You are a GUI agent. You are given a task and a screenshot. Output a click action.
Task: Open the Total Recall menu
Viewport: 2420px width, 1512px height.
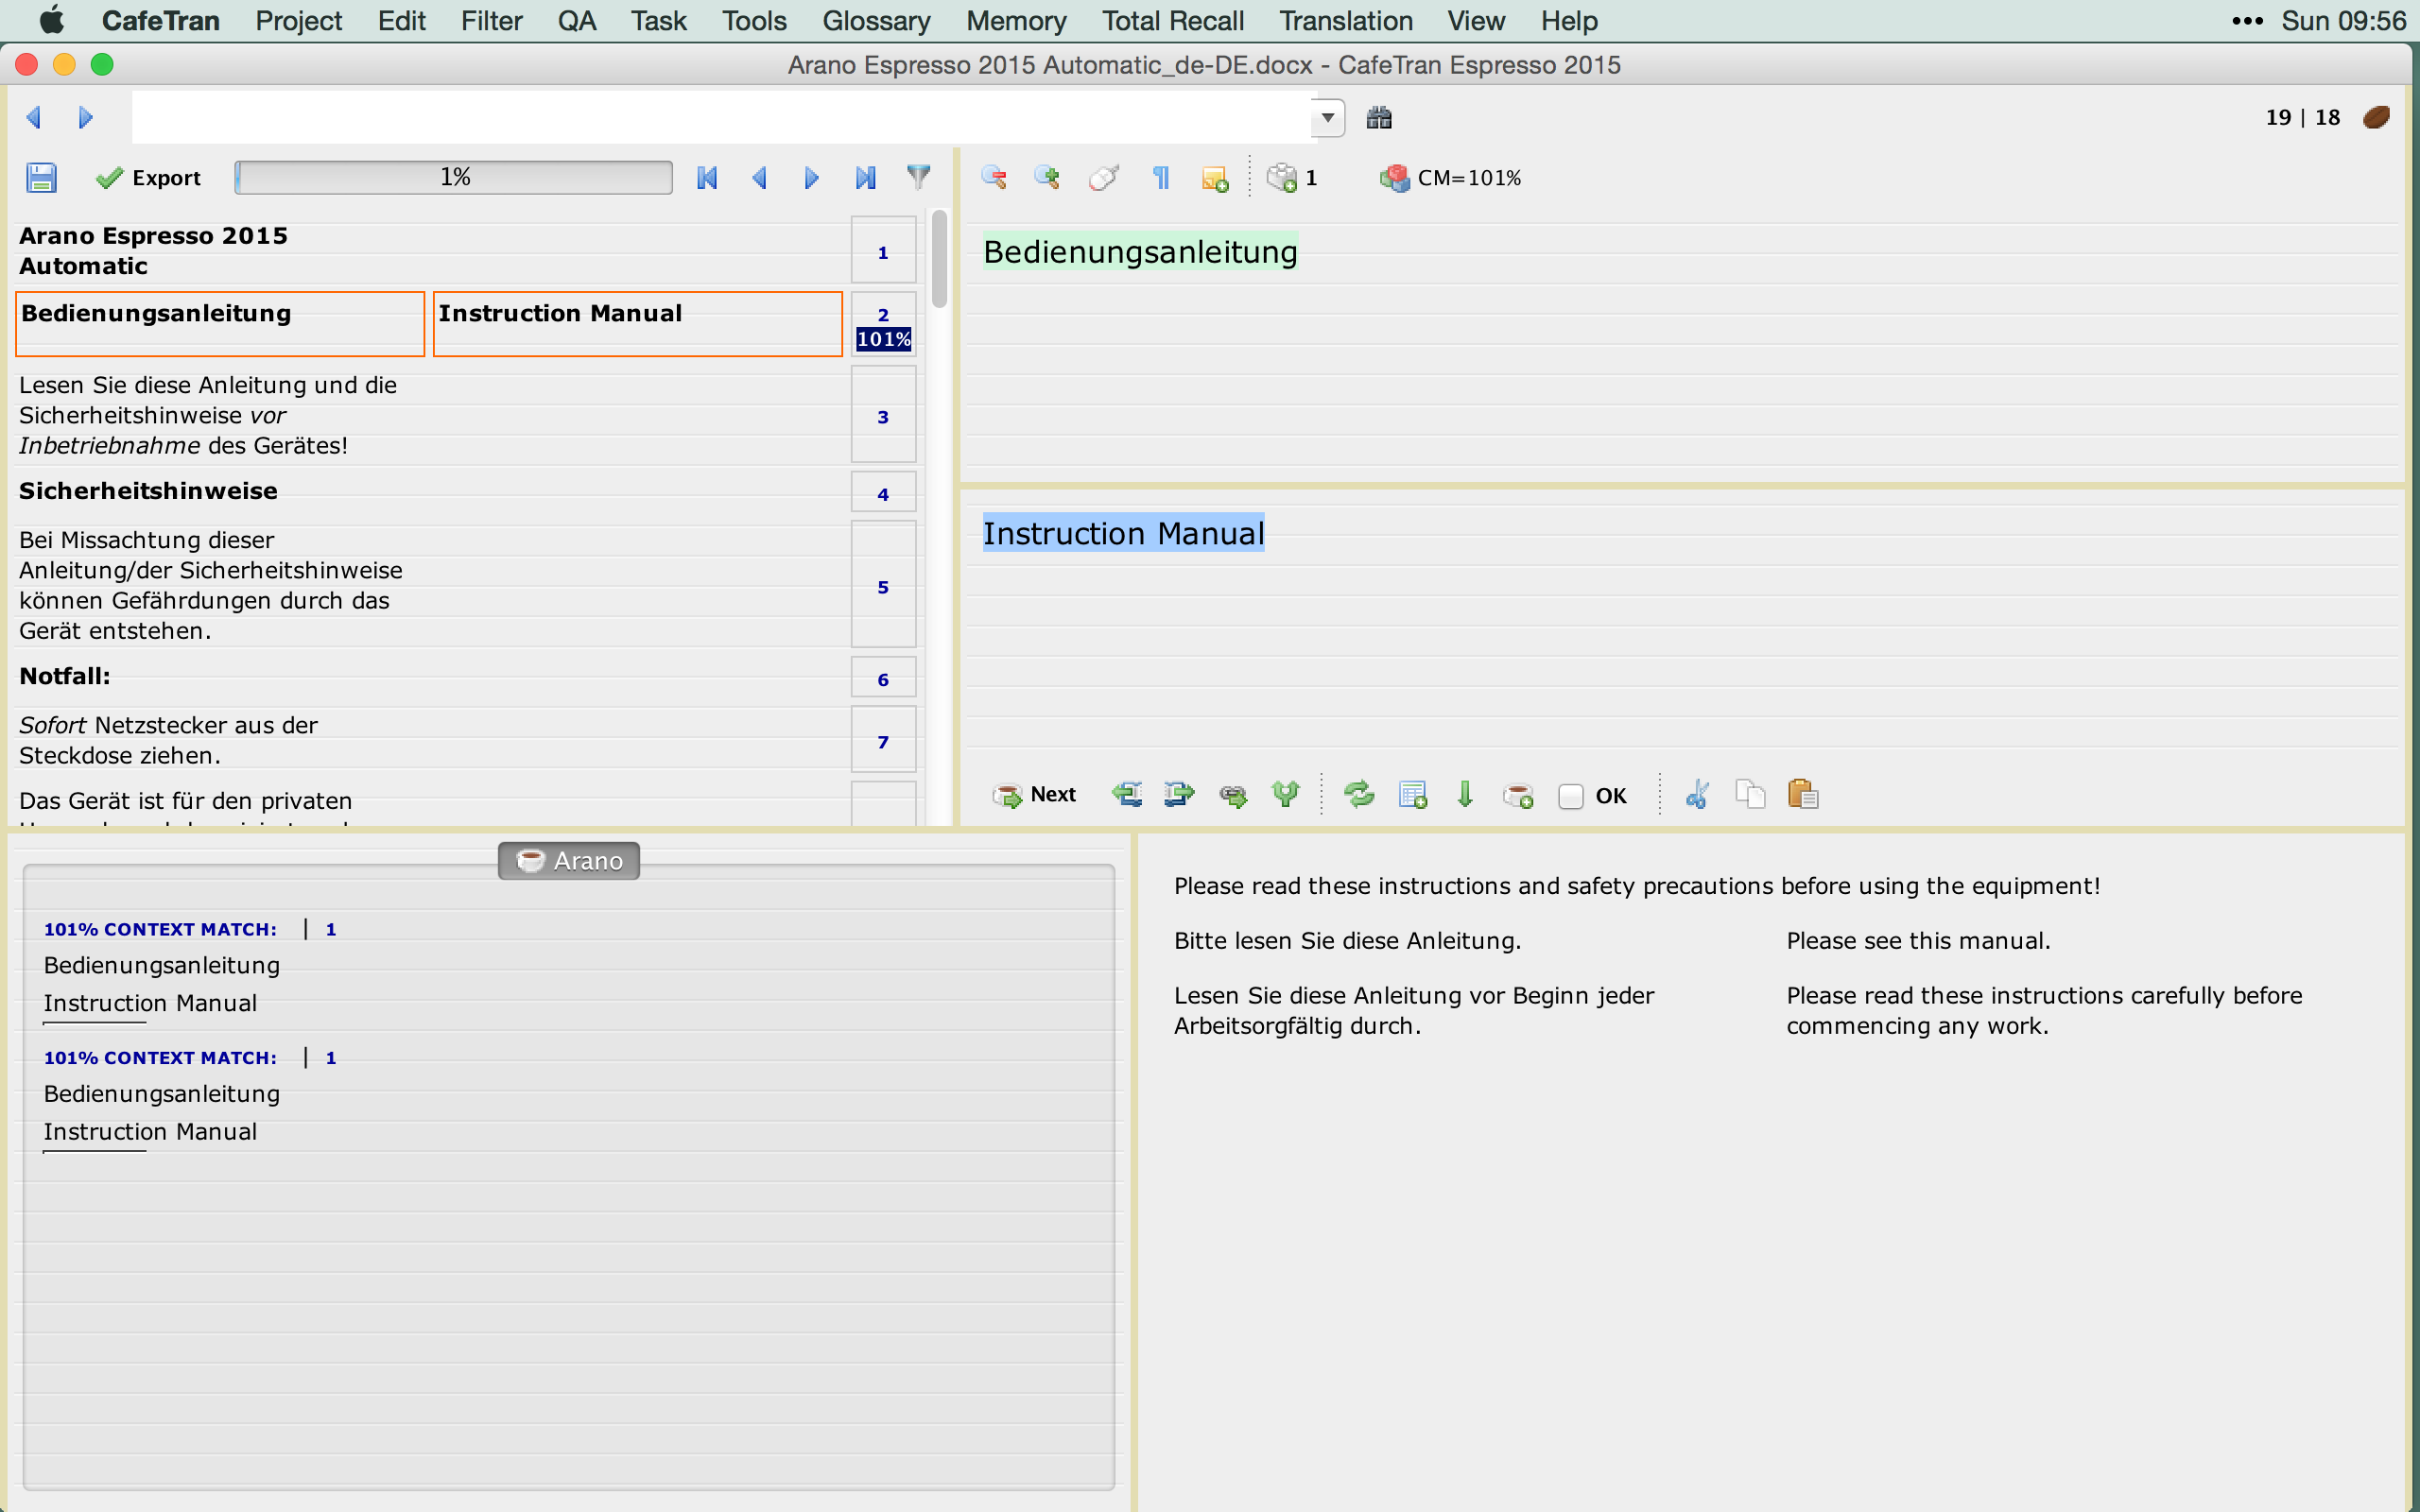pos(1172,20)
